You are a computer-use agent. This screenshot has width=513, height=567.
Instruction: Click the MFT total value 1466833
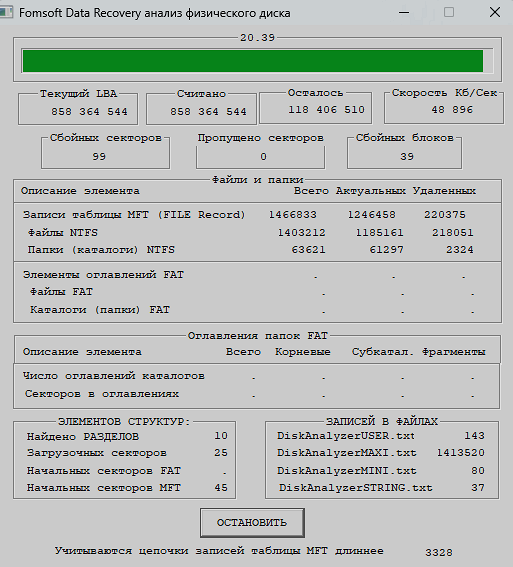point(292,215)
